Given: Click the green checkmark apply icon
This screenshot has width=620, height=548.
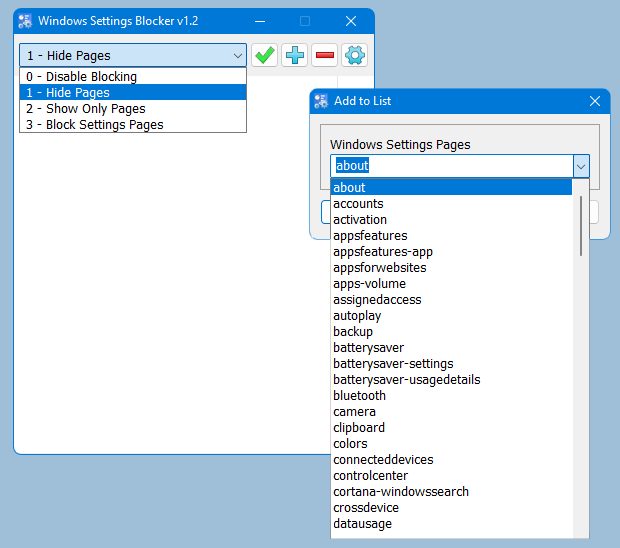Looking at the screenshot, I should (x=265, y=56).
